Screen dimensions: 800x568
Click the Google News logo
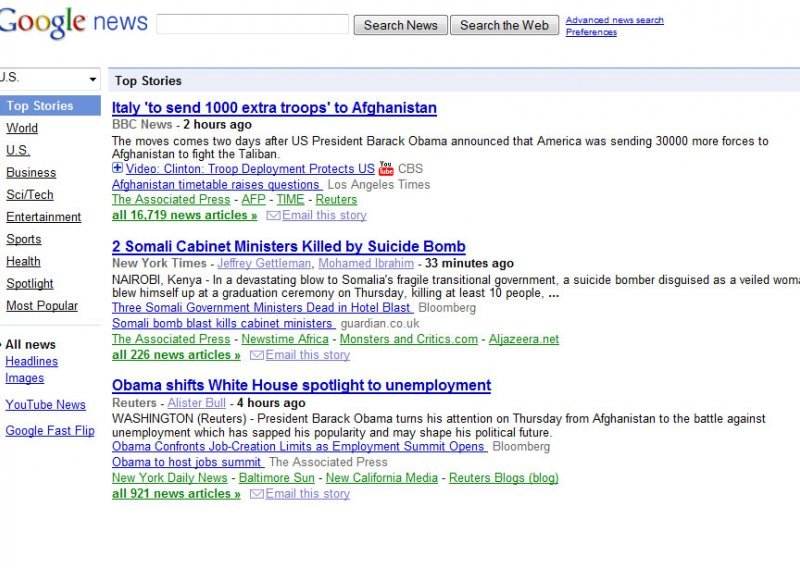coord(73,23)
